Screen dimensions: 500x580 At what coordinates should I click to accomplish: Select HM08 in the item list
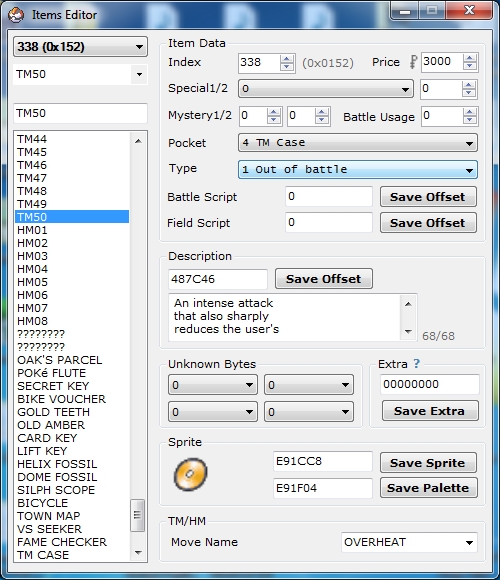[x=72, y=321]
